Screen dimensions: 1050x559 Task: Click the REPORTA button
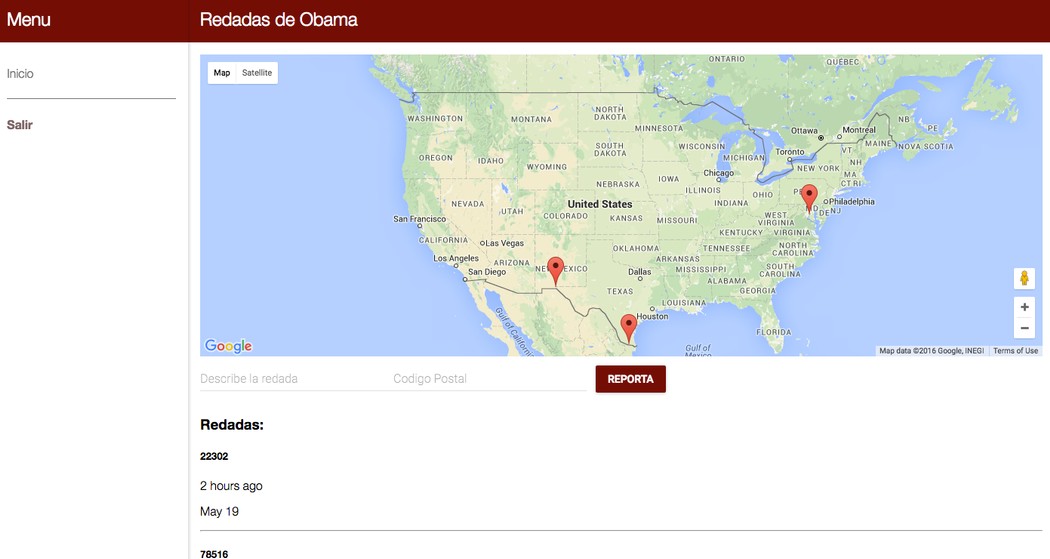(x=630, y=379)
